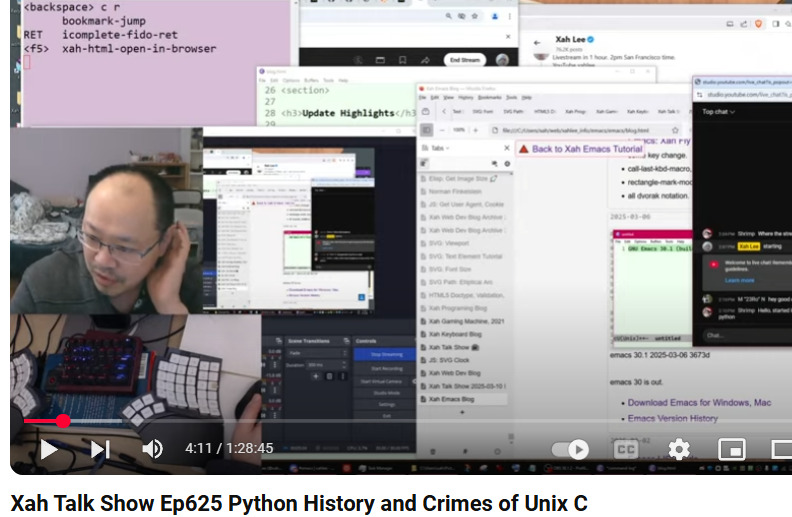Click Stop Streaming in OBS controls
Screen dimensions: 792x517
coord(386,354)
